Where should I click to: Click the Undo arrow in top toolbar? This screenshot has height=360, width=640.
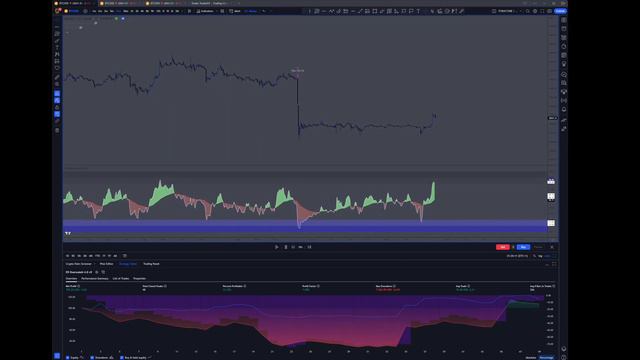264,11
